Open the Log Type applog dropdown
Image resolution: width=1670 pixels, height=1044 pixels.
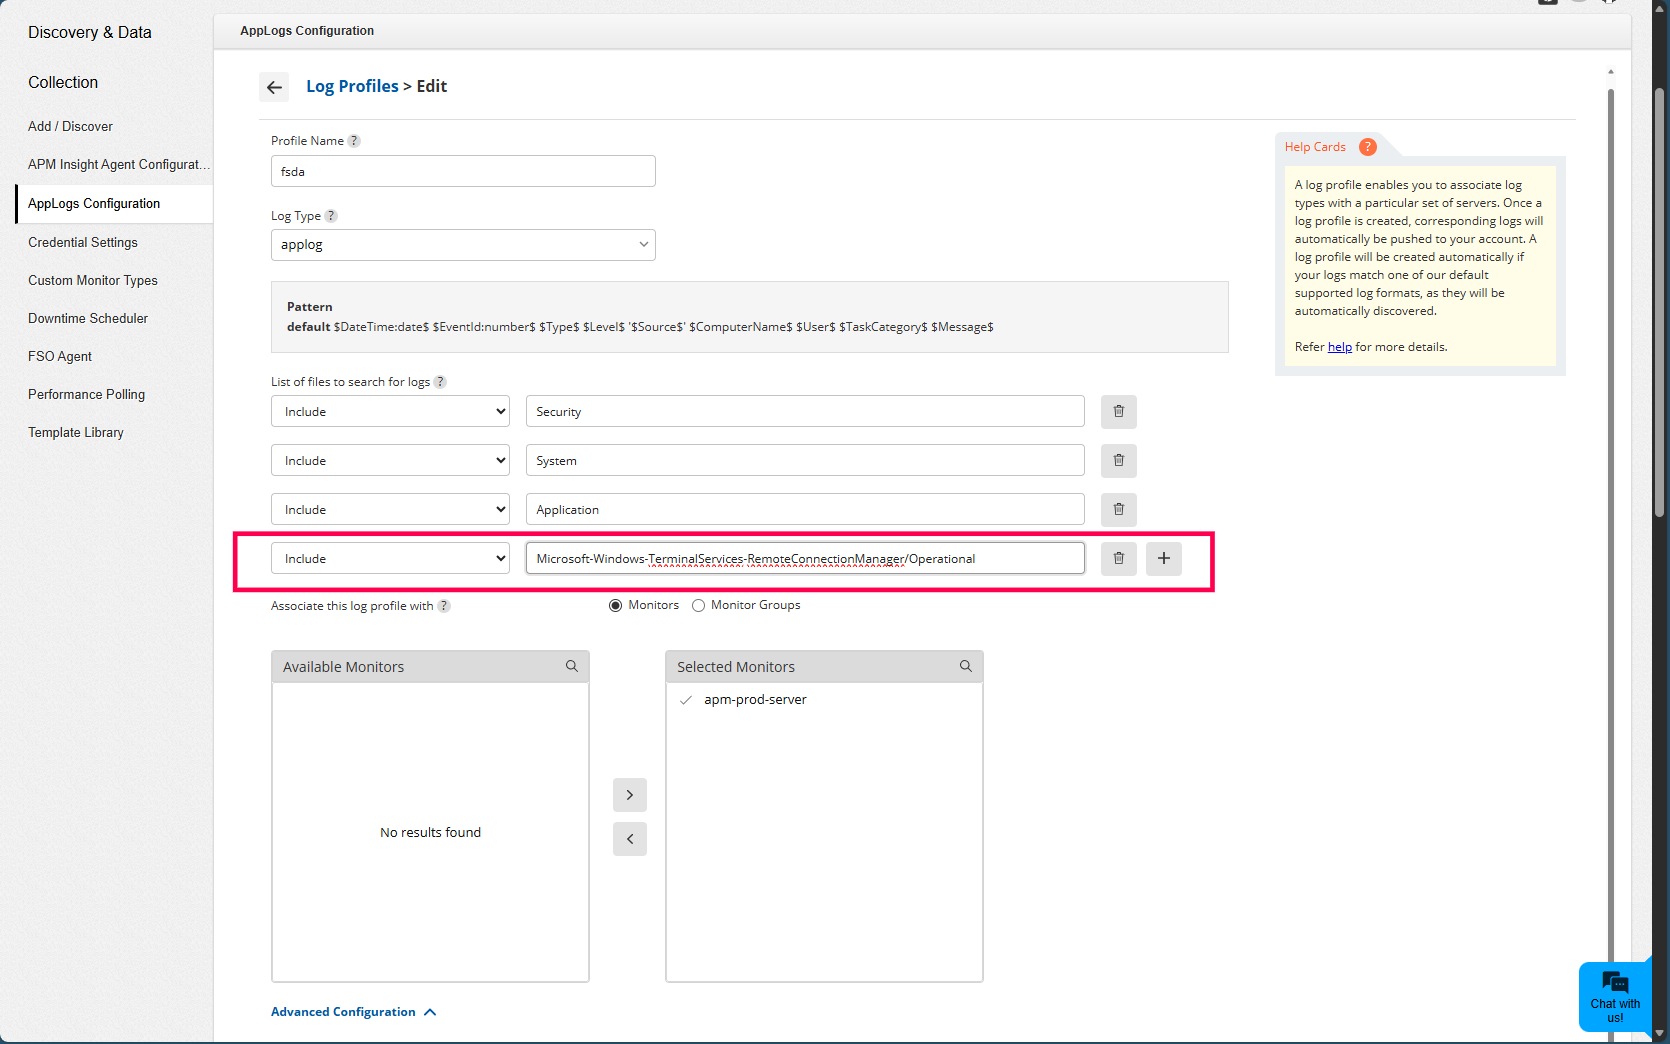[463, 245]
